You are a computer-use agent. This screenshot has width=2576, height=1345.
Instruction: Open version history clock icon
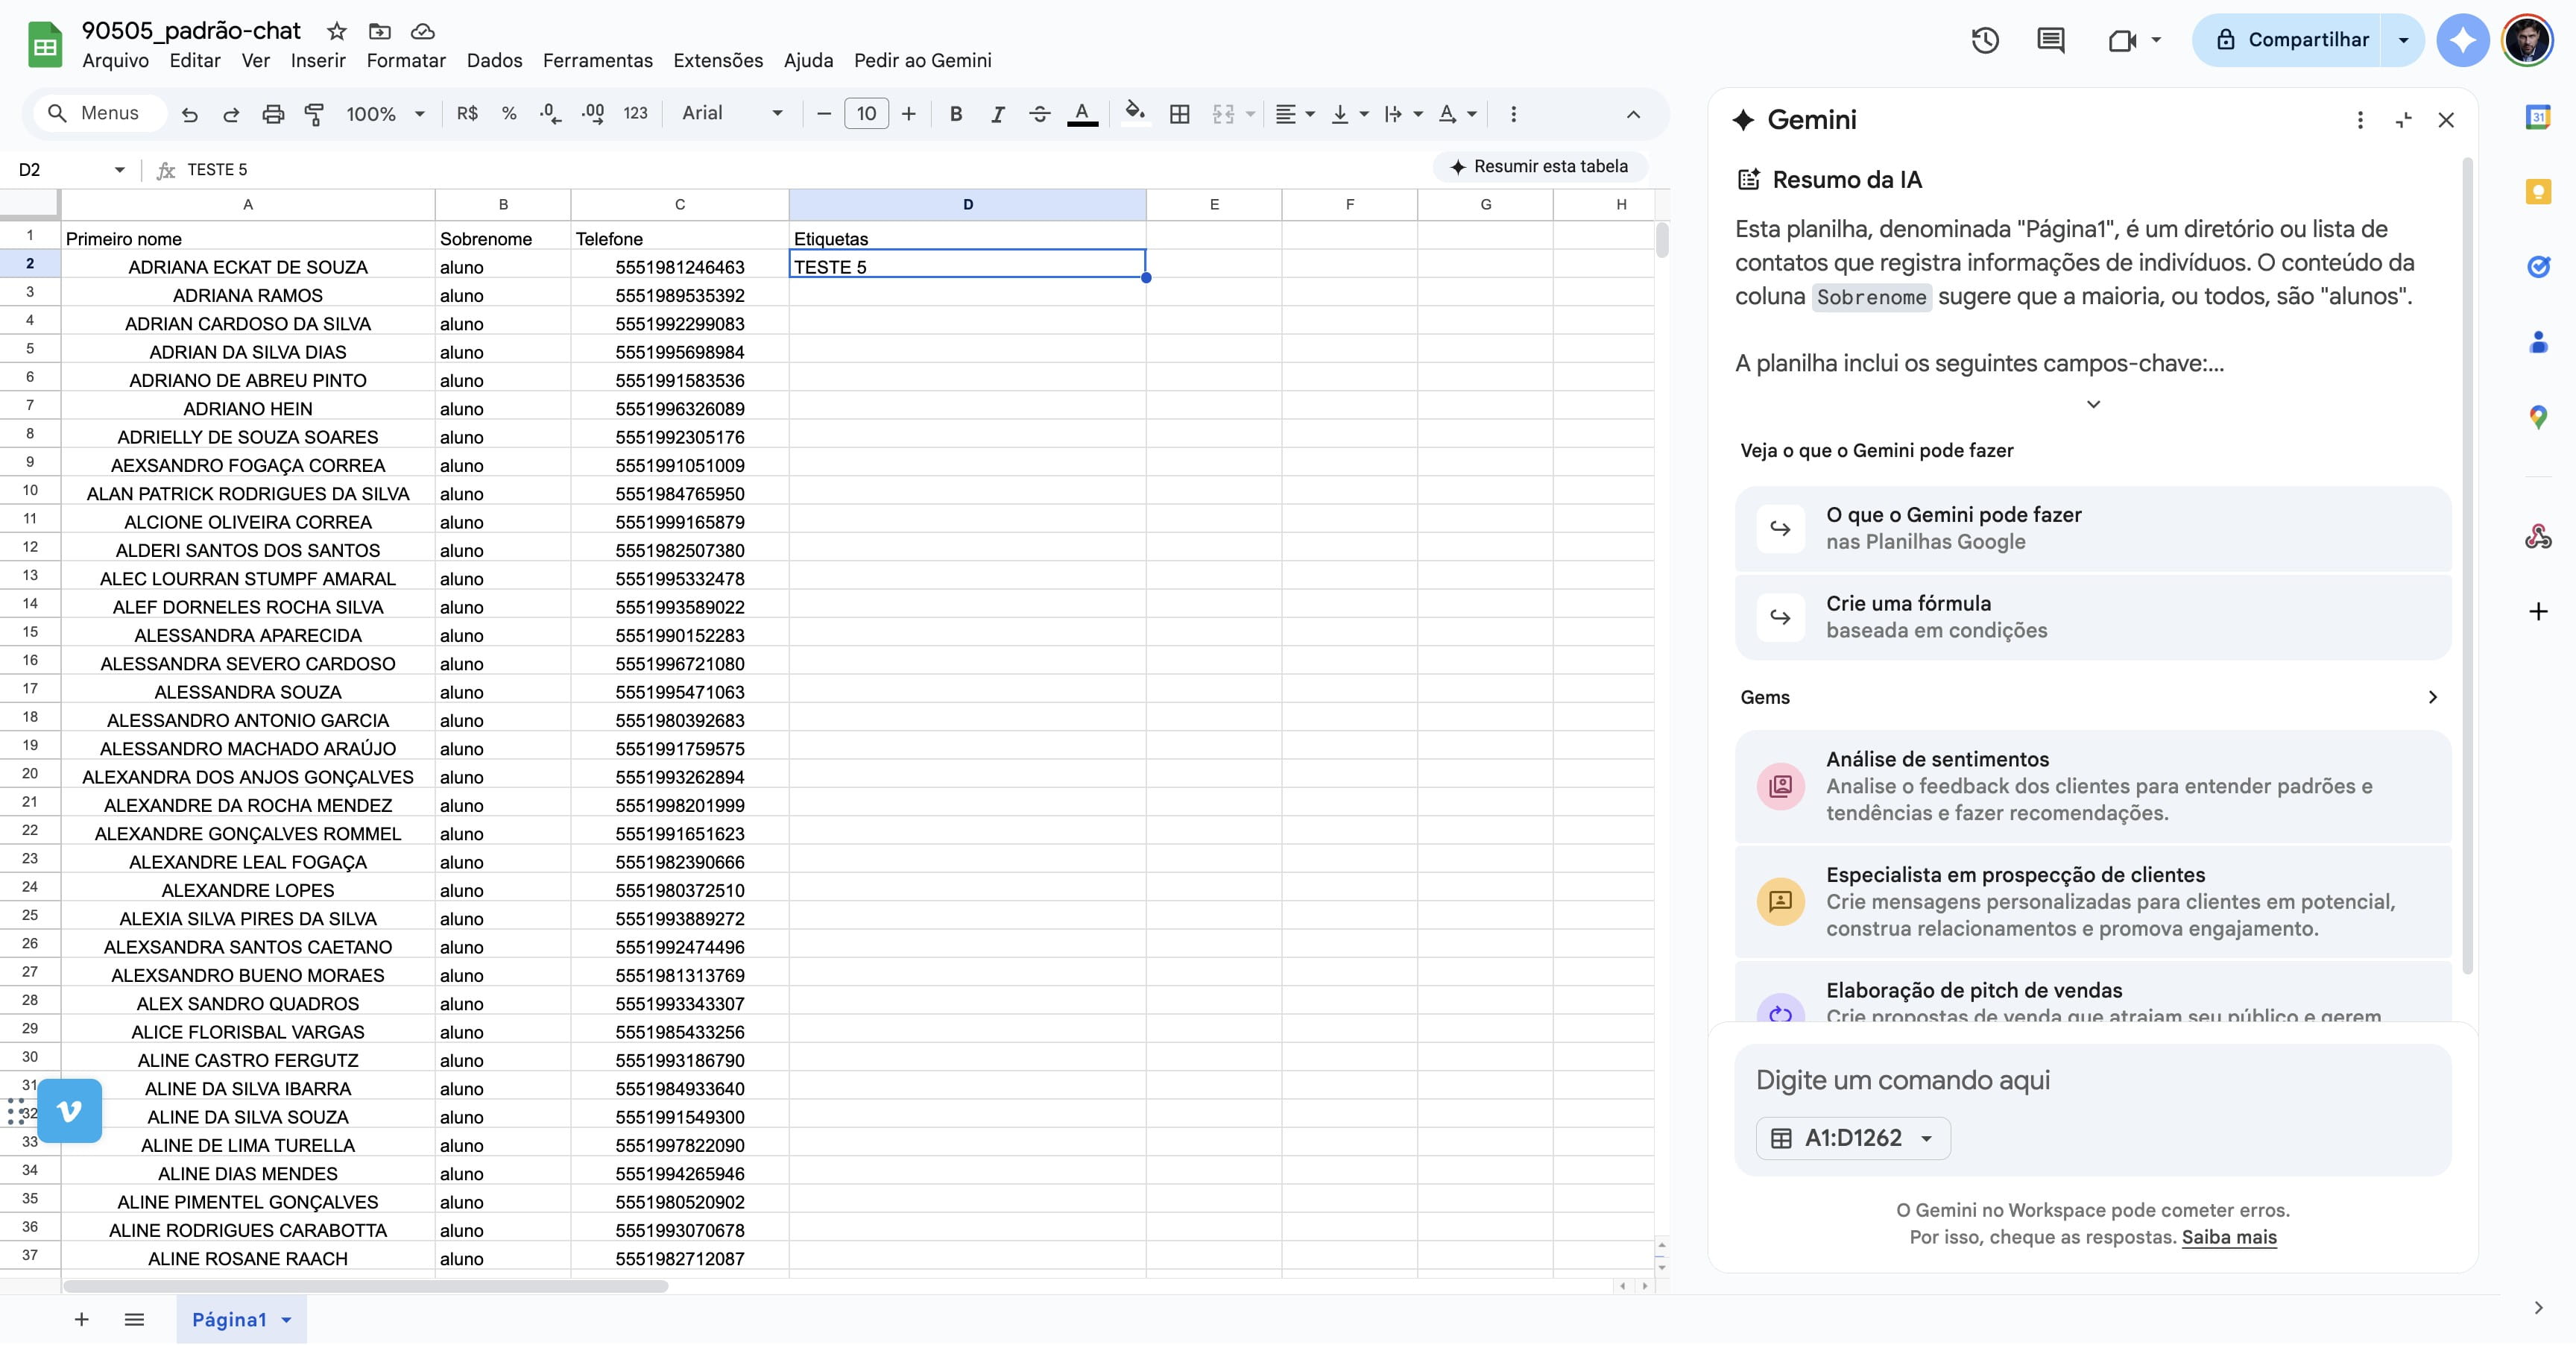(x=1985, y=40)
